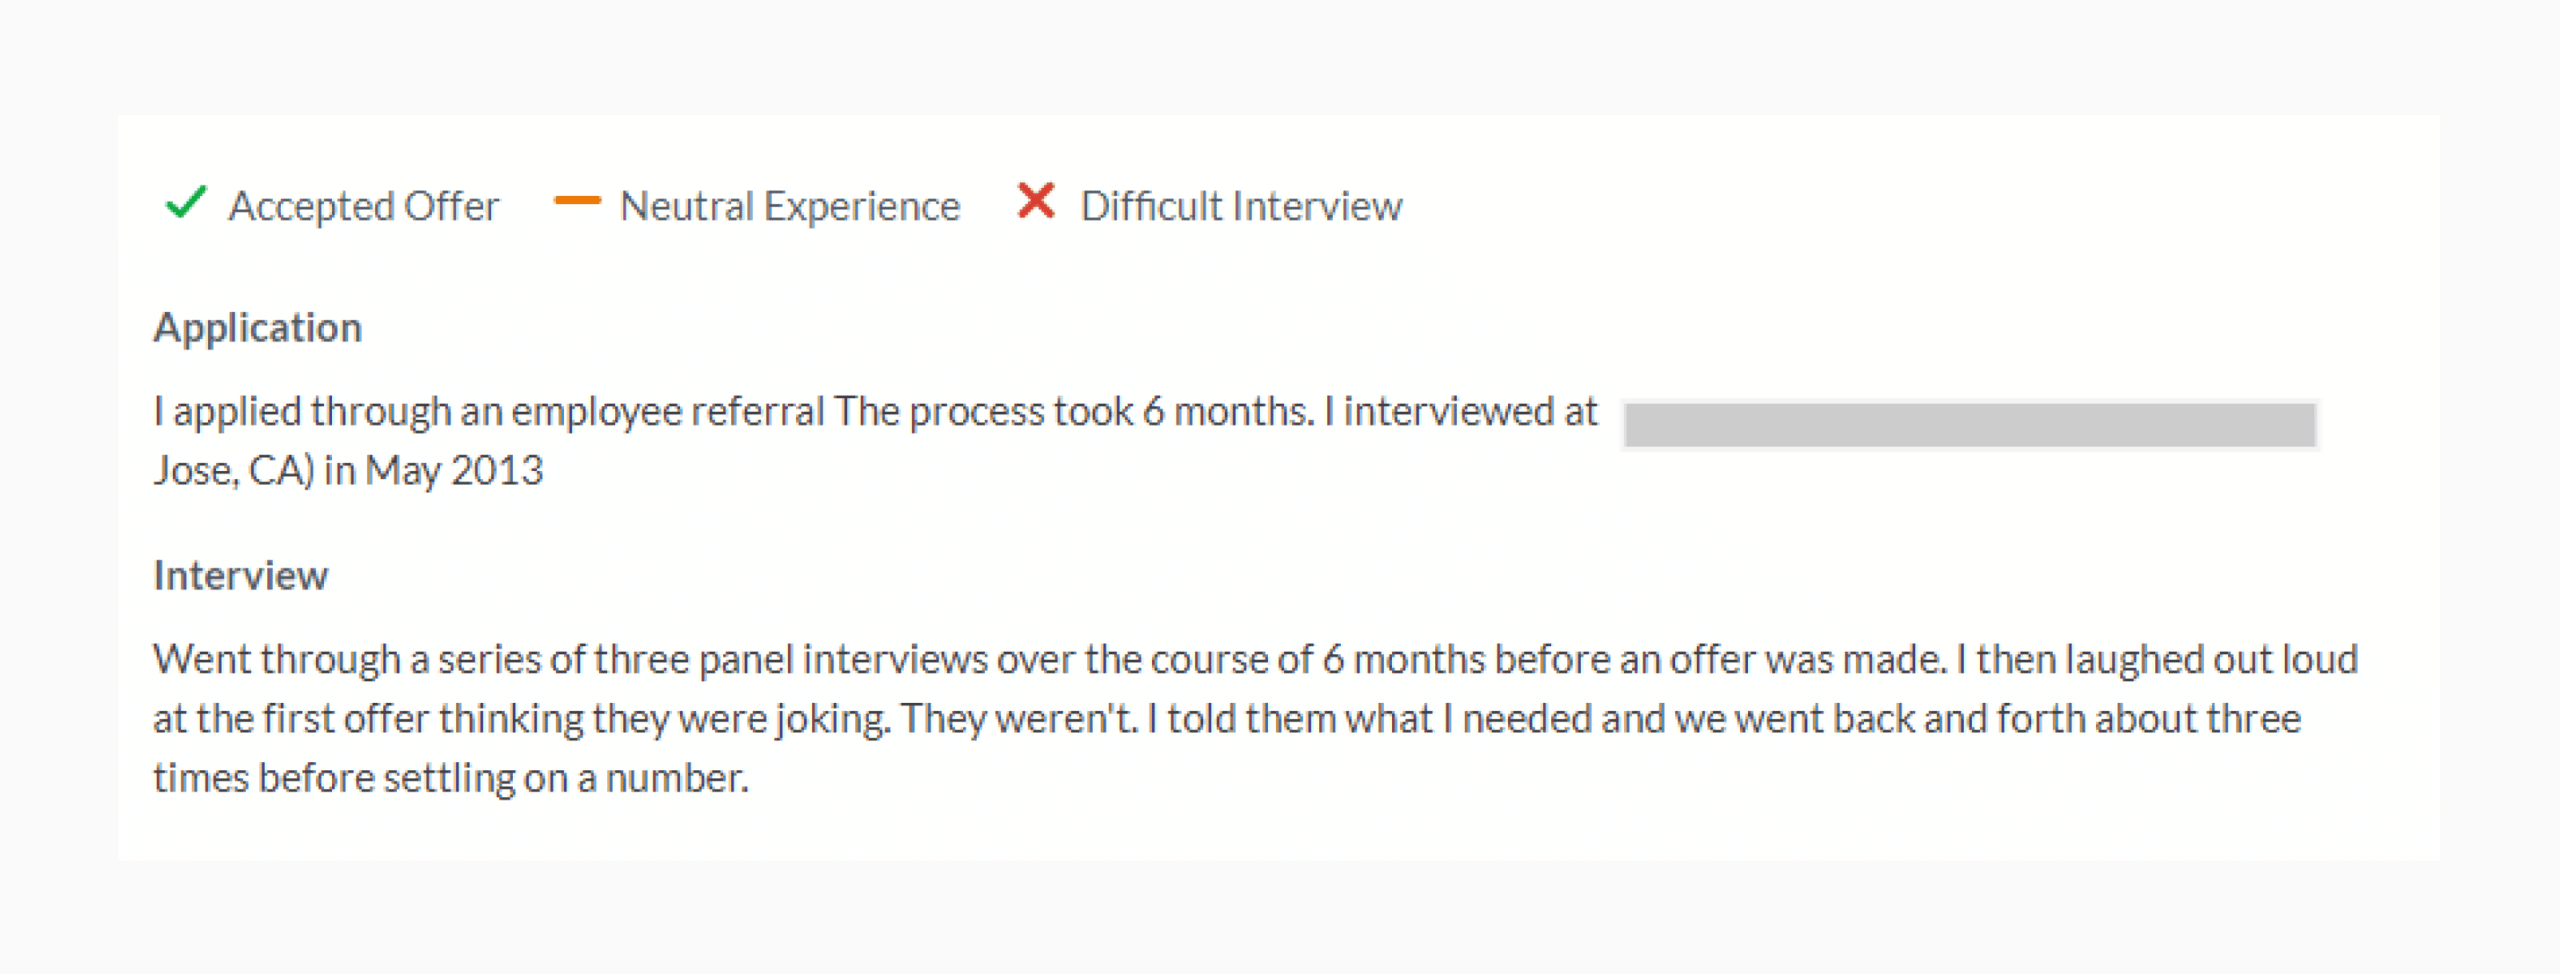The height and width of the screenshot is (974, 2560).
Task: Select the Neutral Experience label
Action: coord(790,206)
